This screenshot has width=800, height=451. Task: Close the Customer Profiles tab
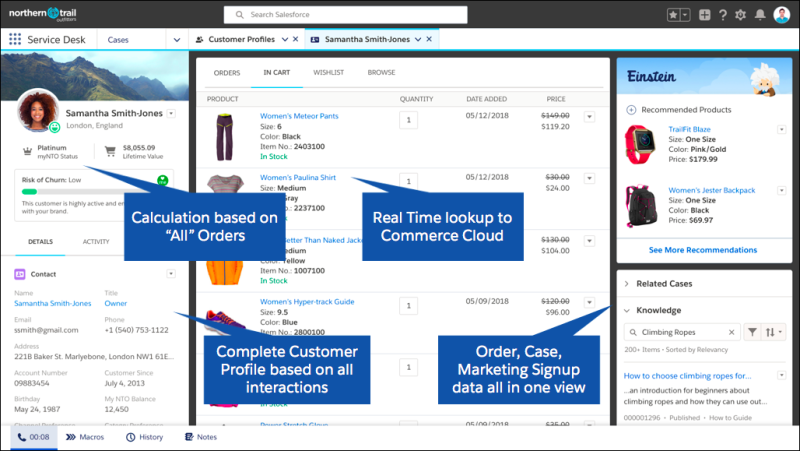(x=295, y=39)
